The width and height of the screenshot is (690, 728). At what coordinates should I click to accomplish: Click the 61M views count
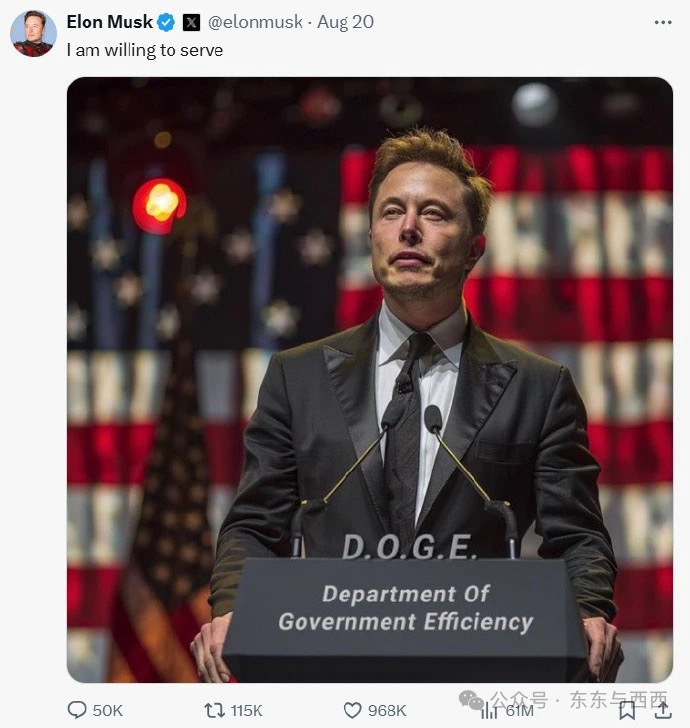point(519,711)
